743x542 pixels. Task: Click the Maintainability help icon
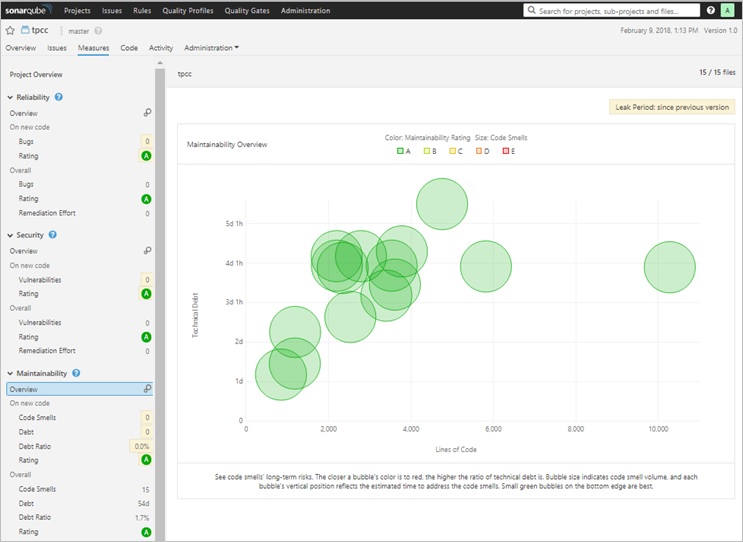pyautogui.click(x=76, y=373)
